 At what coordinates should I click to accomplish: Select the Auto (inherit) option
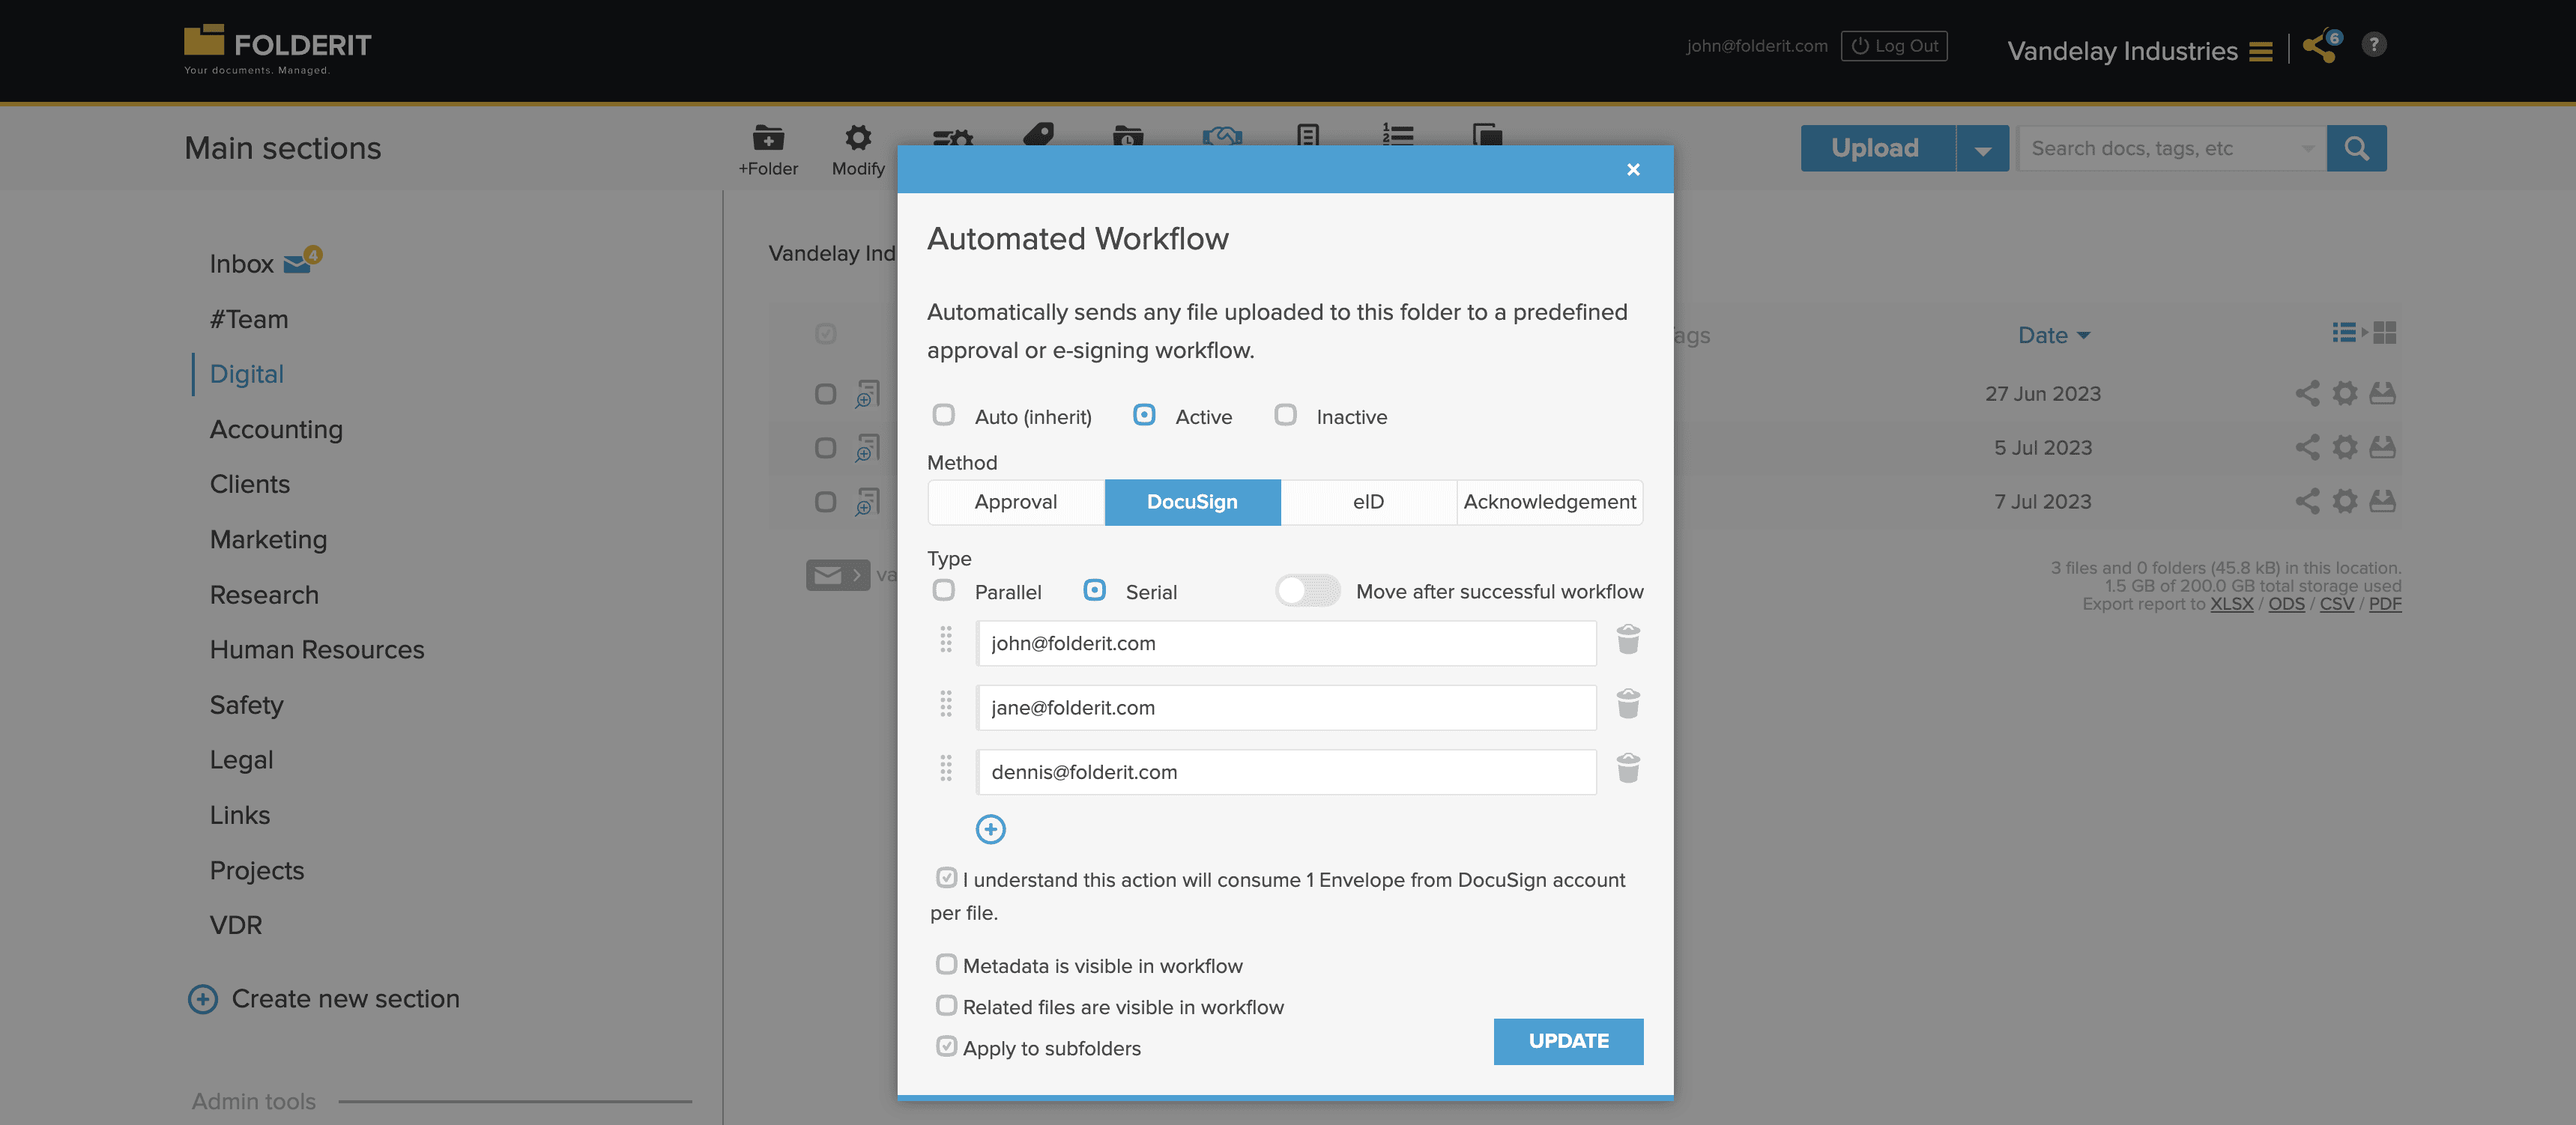click(943, 415)
